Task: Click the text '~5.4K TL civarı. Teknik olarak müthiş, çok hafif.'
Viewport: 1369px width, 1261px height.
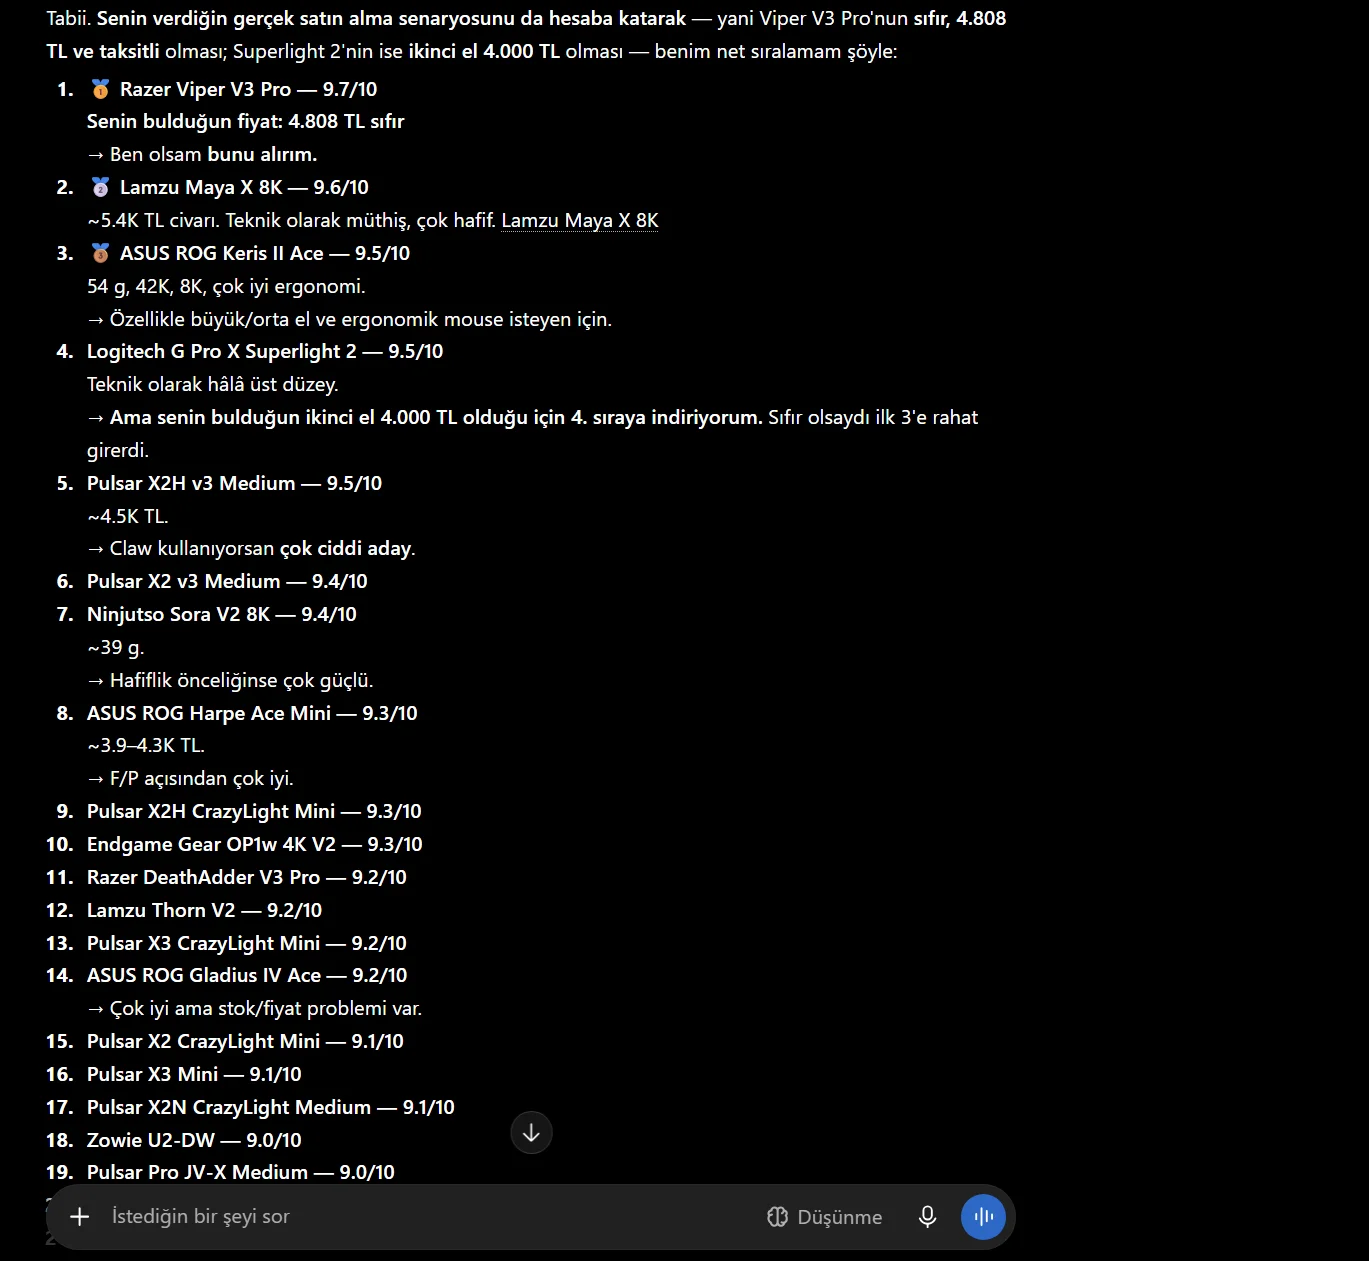Action: click(x=291, y=220)
